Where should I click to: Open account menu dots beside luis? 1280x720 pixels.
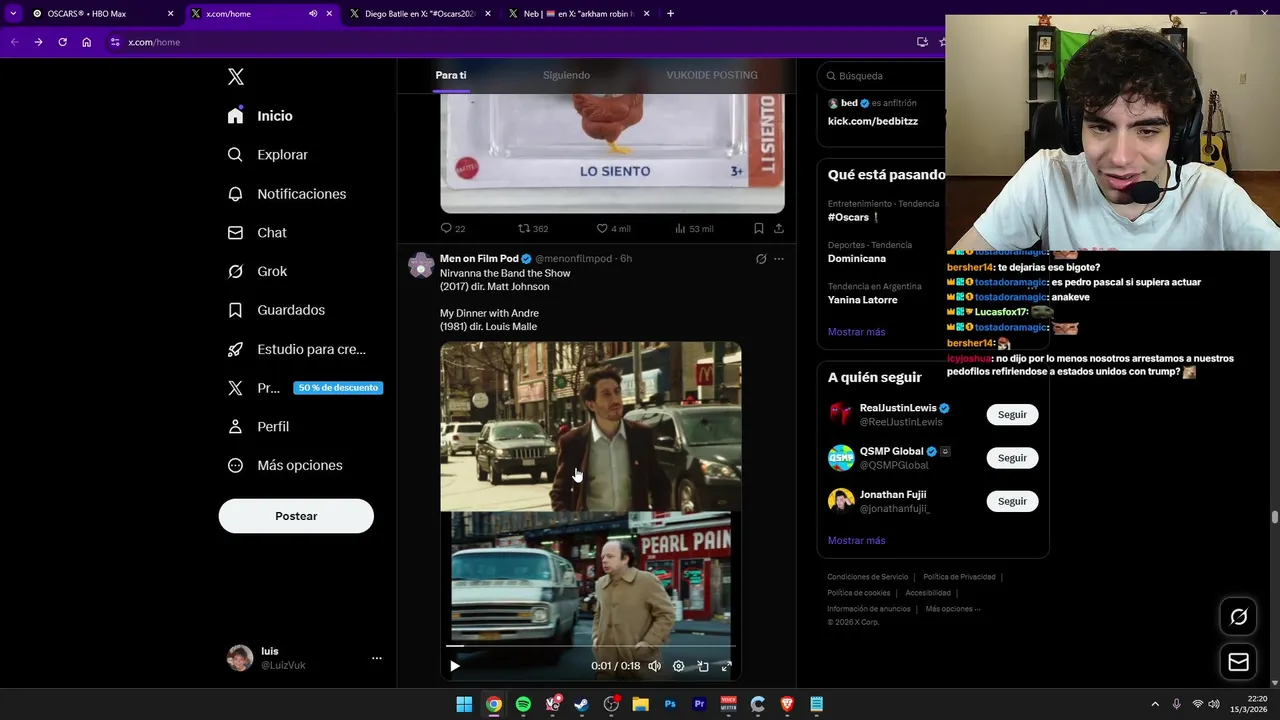click(377, 658)
